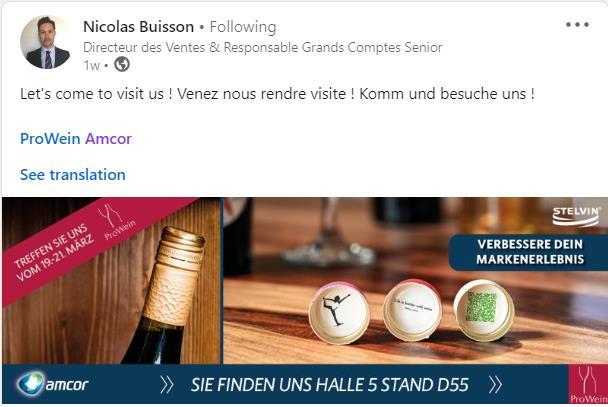Viewport: 608px width, 407px height.
Task: Open the three-dot post options menu
Action: [x=577, y=25]
